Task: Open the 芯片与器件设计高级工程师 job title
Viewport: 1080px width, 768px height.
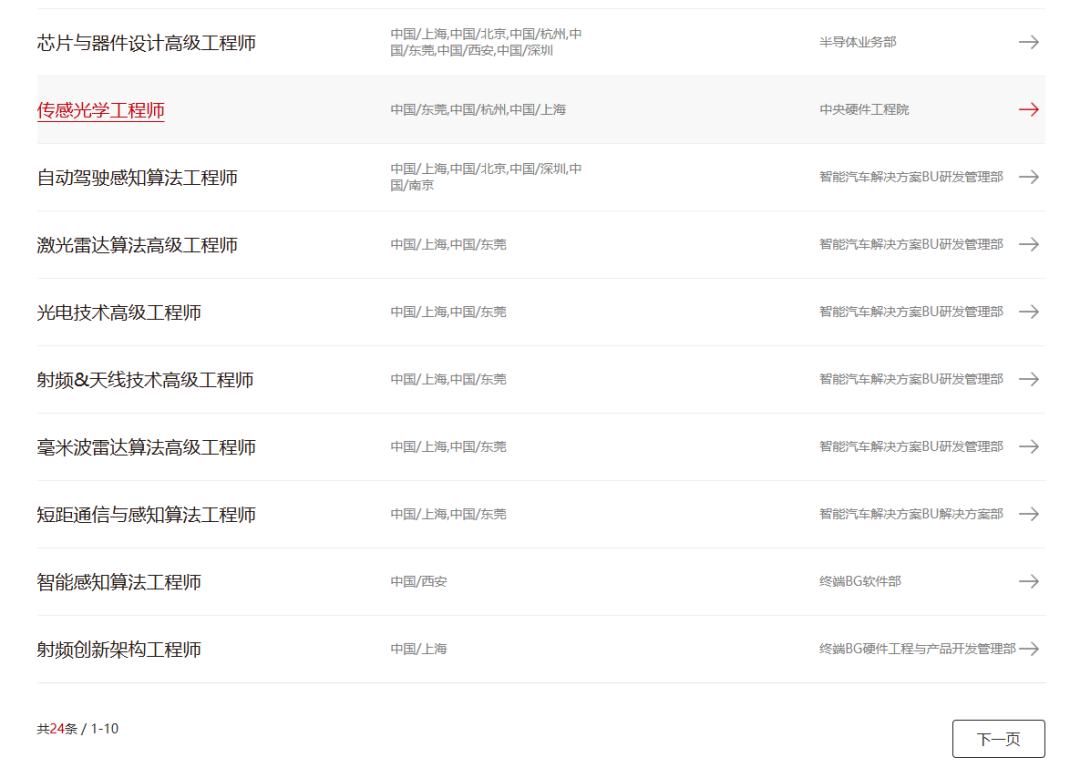Action: pos(146,43)
